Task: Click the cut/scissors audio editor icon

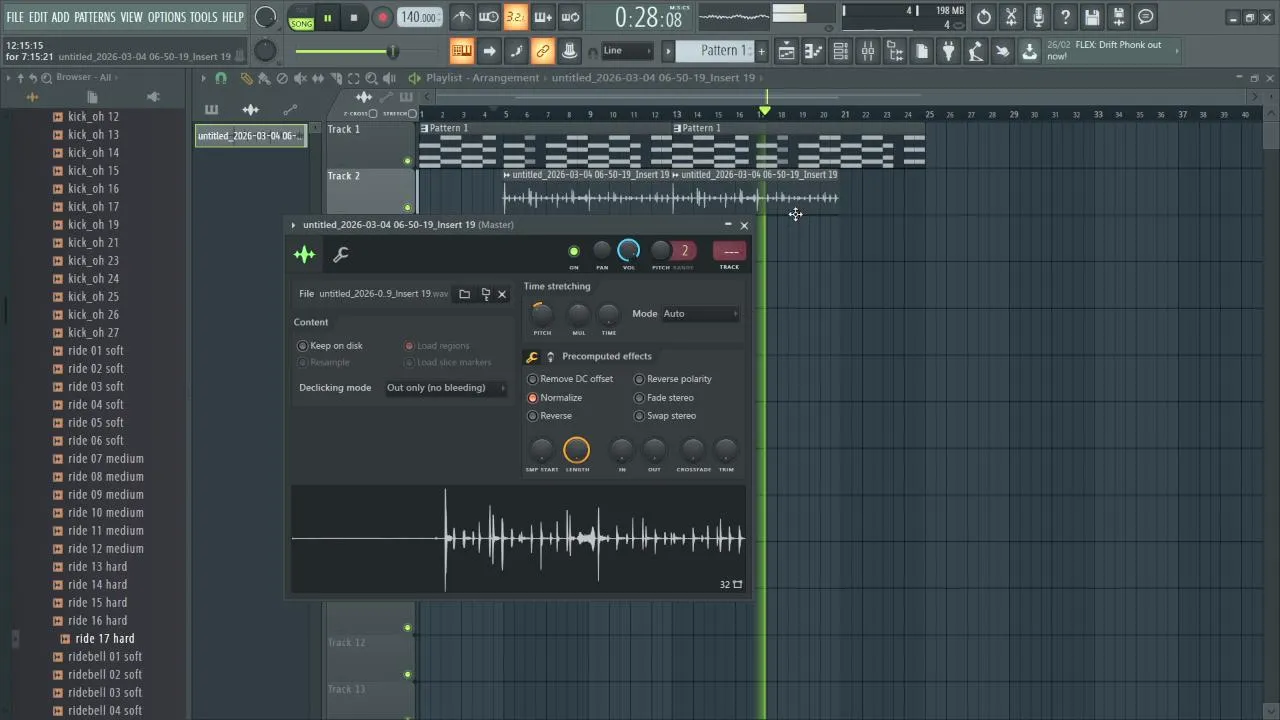Action: [x=1011, y=17]
